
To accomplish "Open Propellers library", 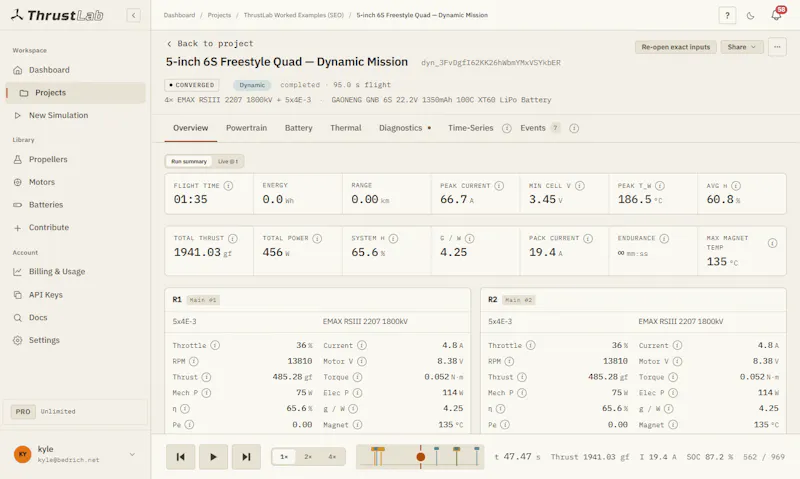I will [75, 159].
